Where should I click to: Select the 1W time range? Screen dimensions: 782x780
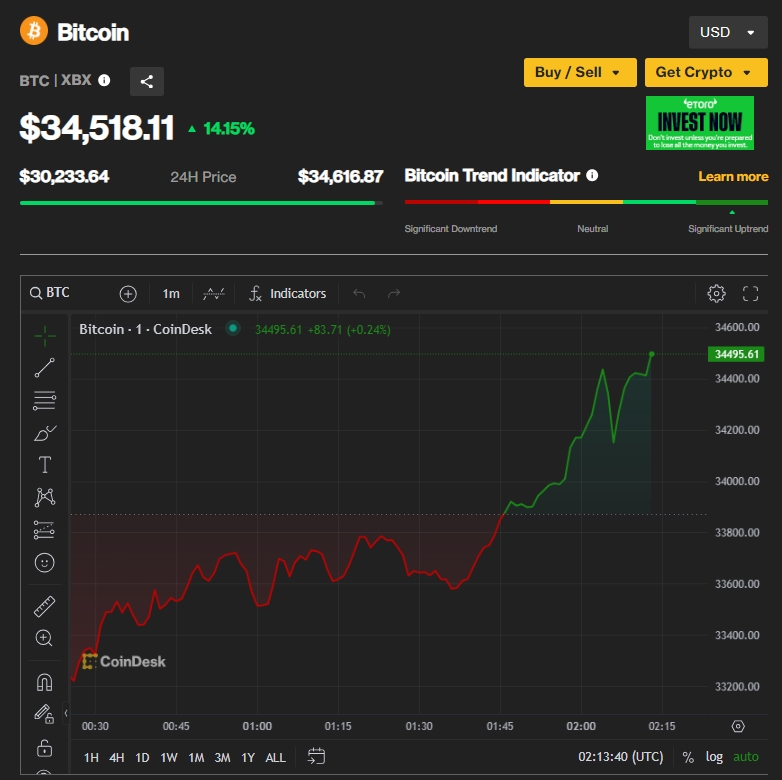coord(169,758)
